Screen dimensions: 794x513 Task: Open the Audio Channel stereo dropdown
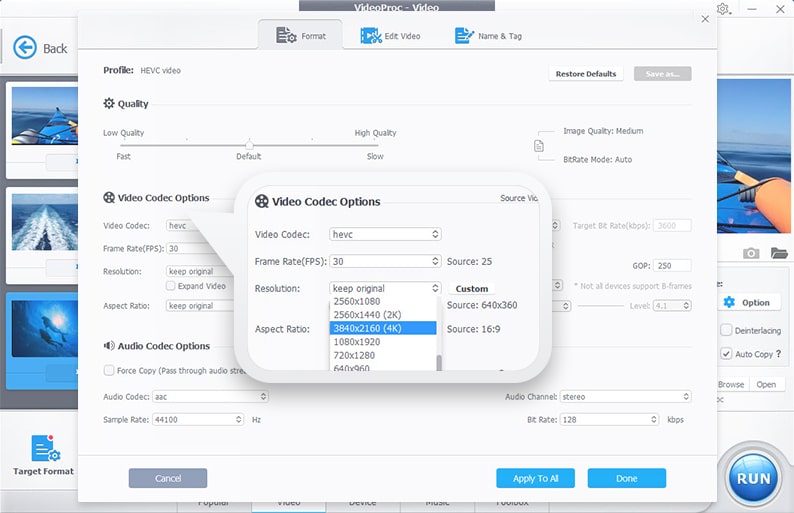625,397
